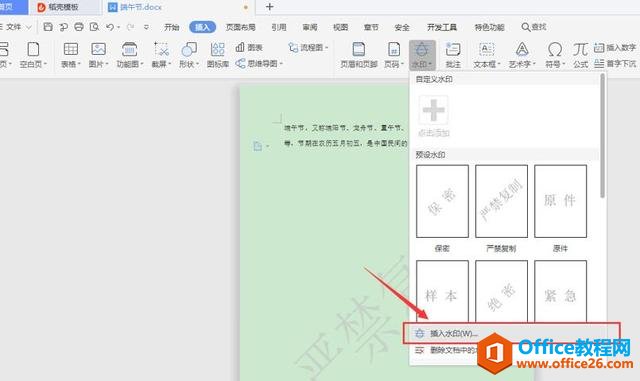Click the Save icon in quick access toolbar
640x381 pixels.
point(48,27)
